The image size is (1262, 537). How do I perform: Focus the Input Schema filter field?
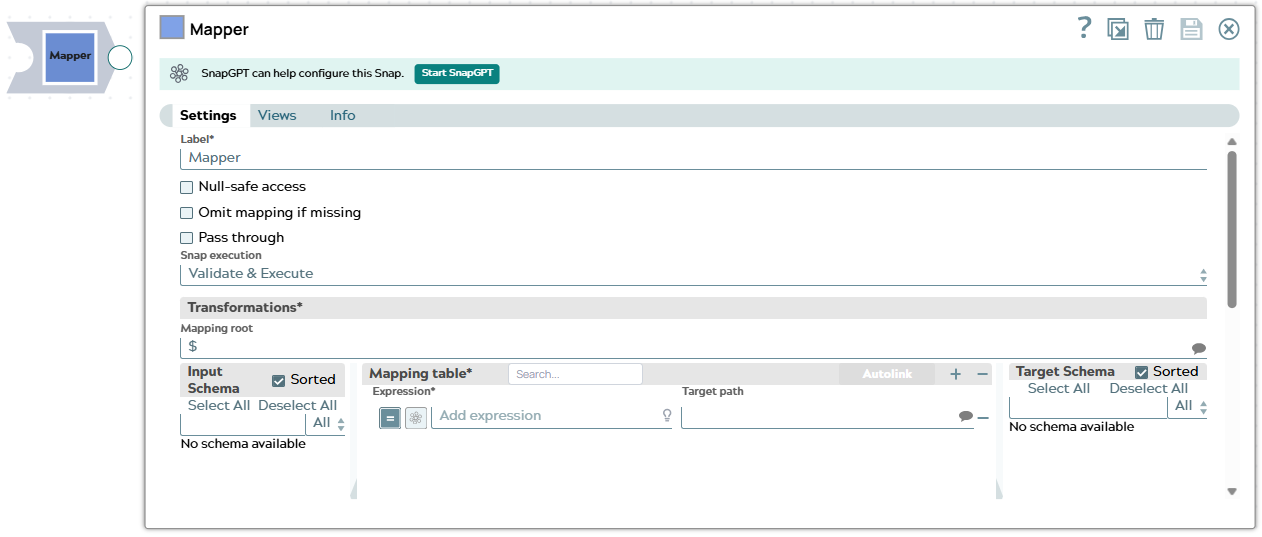click(x=243, y=423)
